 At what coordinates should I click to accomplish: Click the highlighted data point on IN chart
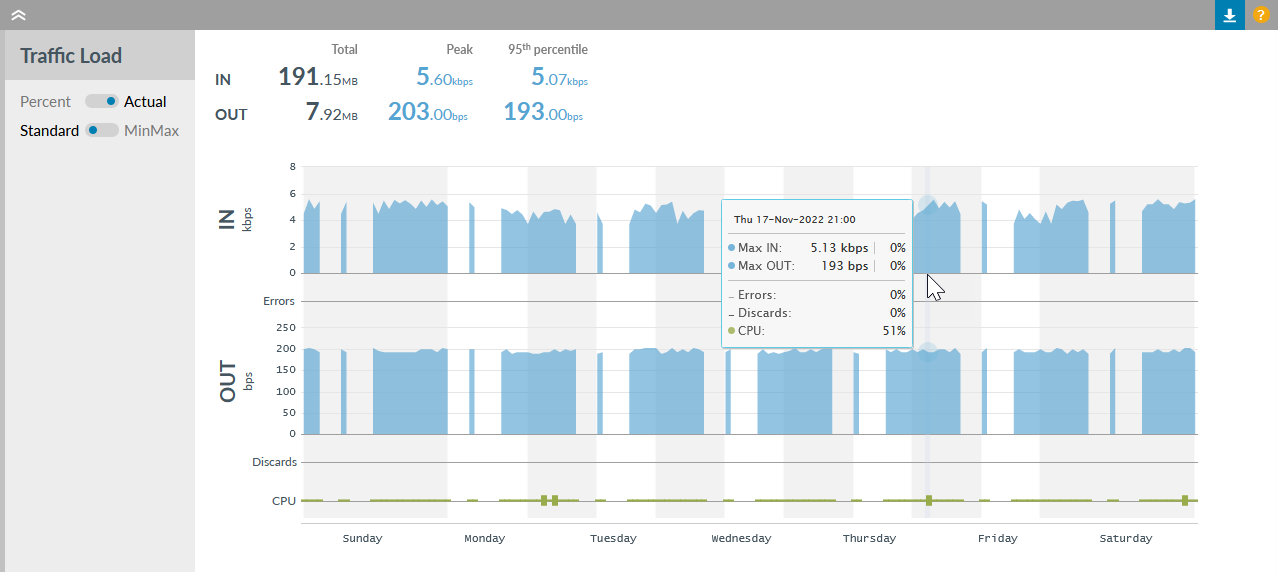[x=927, y=204]
